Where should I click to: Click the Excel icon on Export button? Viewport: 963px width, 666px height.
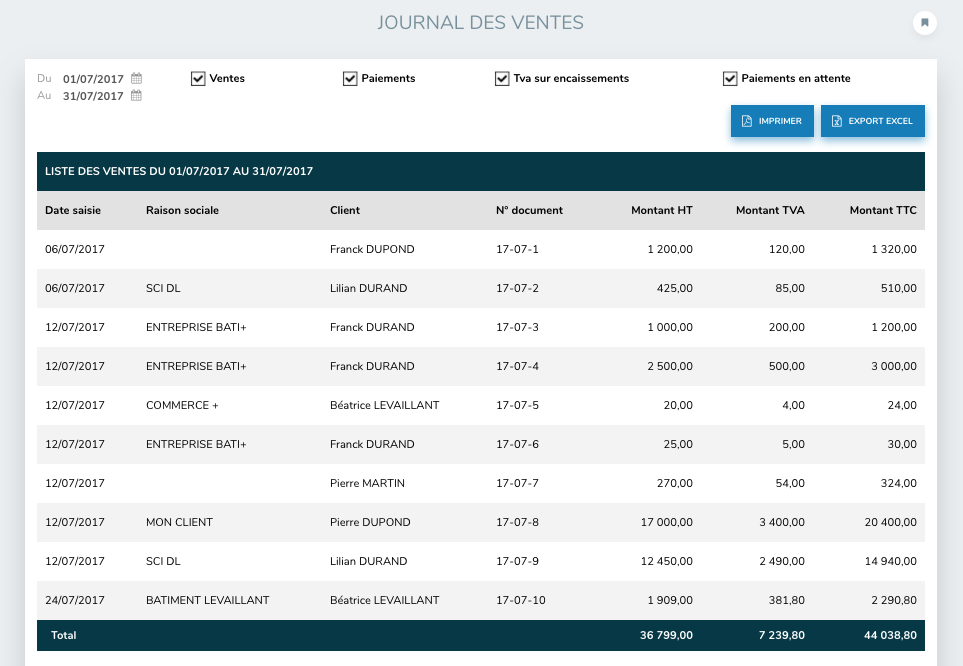(x=836, y=121)
